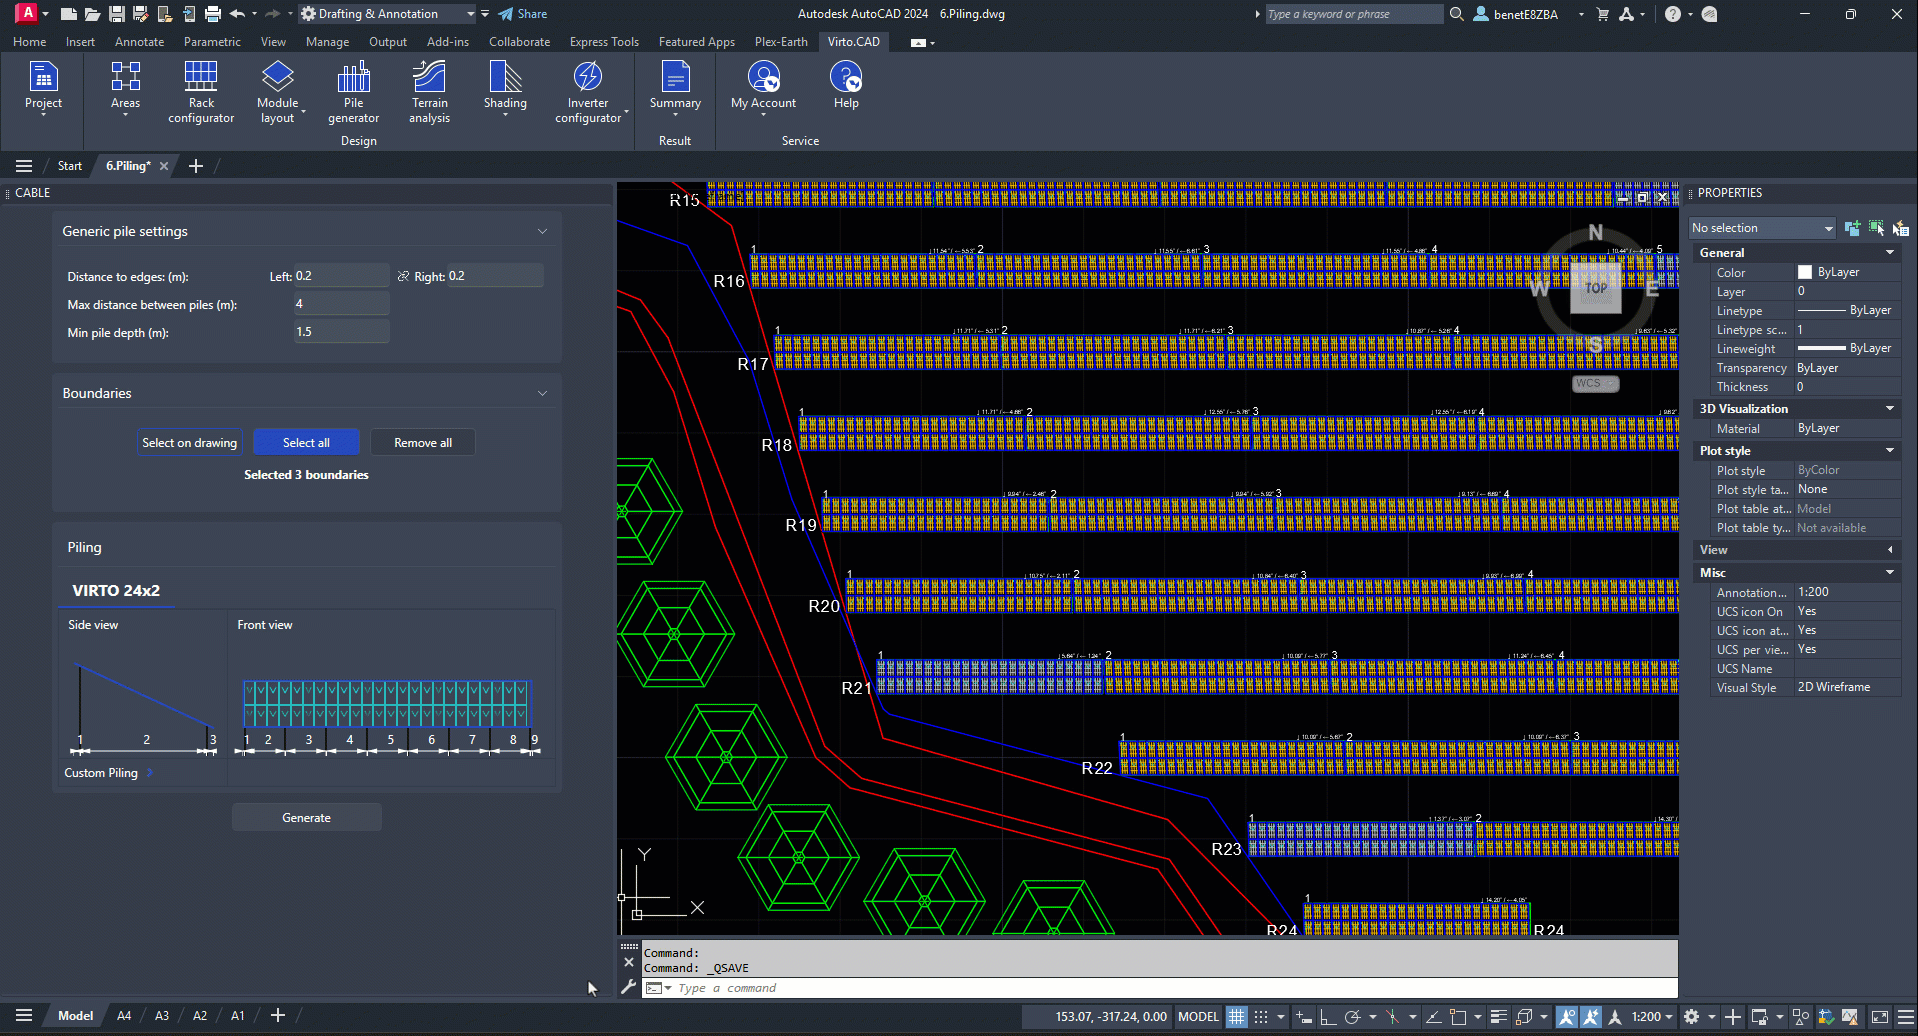The width and height of the screenshot is (1918, 1036).
Task: Switch to the A4 layout tab
Action: [124, 1016]
